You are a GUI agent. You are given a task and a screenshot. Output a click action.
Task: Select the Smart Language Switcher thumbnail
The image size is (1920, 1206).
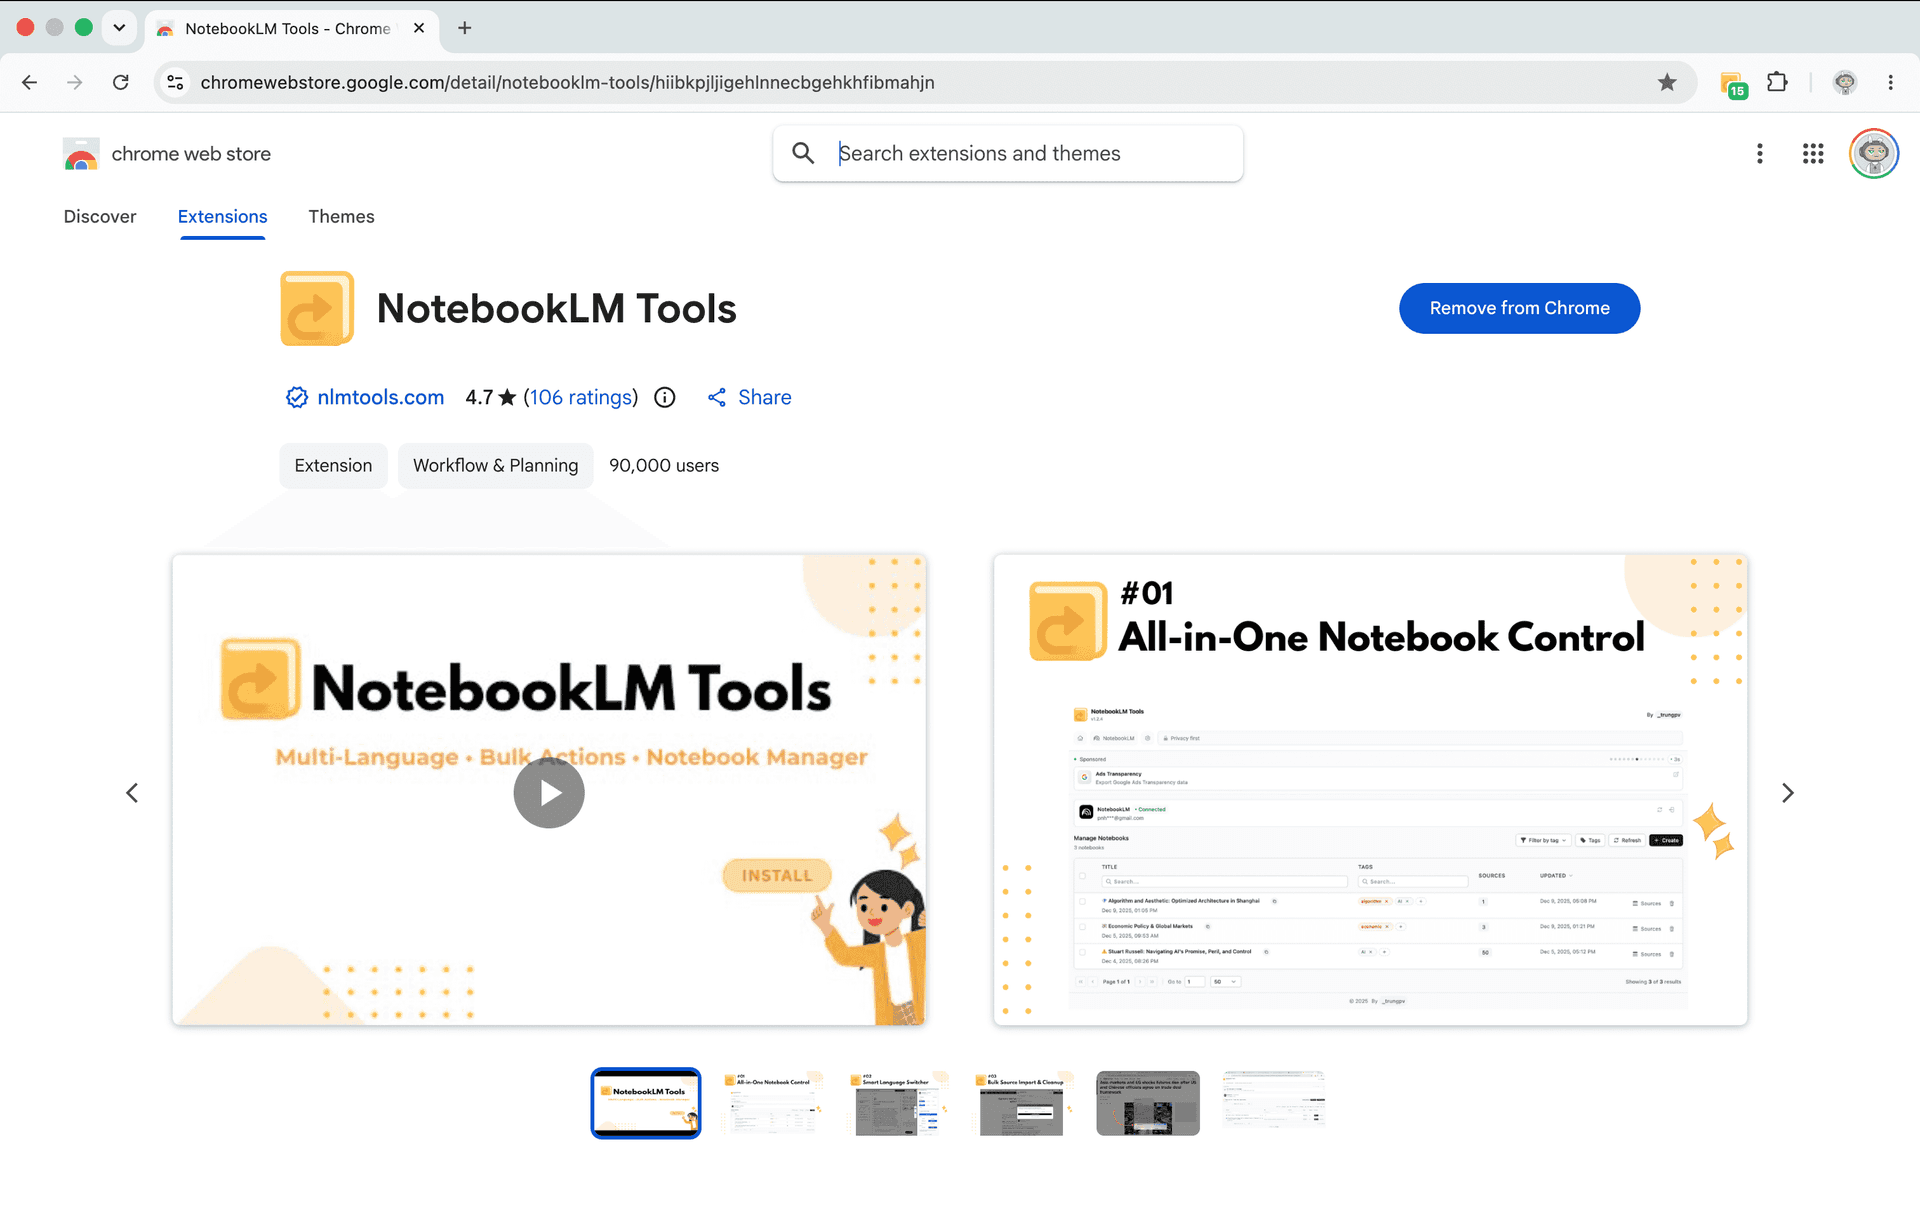click(898, 1103)
